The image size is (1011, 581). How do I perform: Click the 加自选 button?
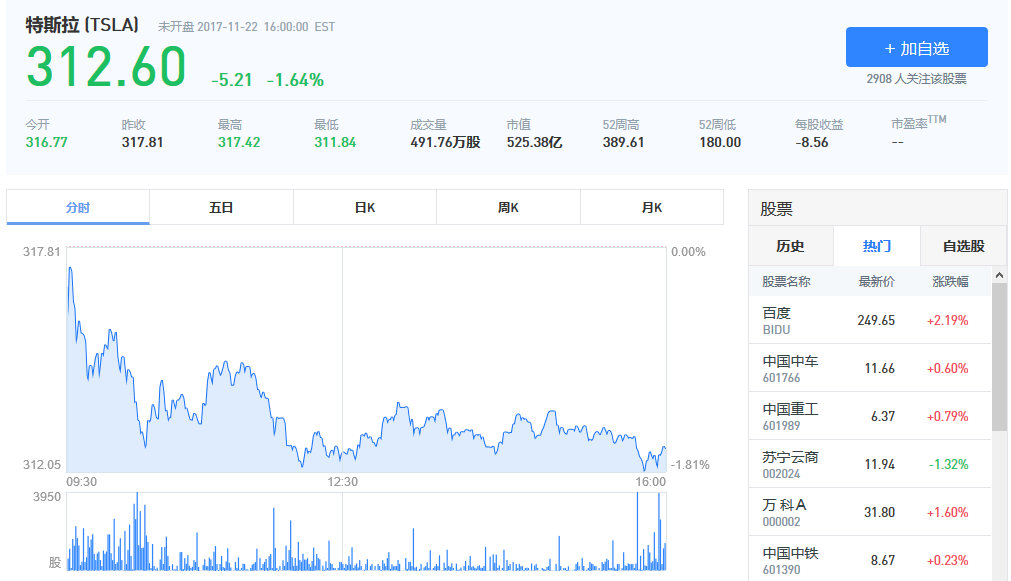pyautogui.click(x=916, y=47)
